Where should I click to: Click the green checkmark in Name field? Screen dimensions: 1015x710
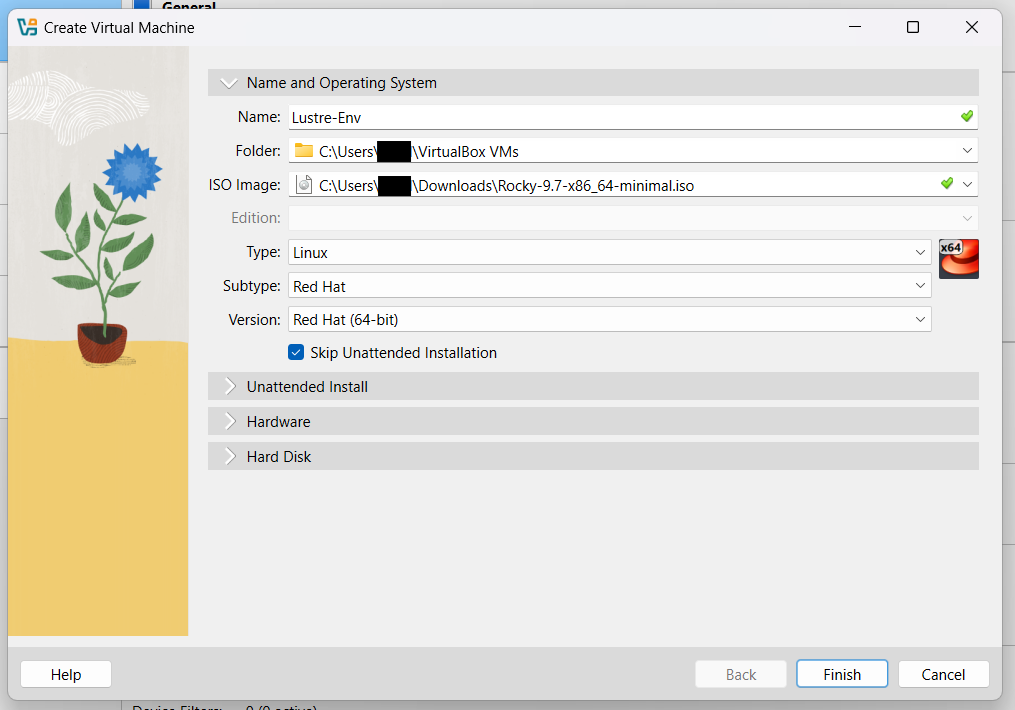[x=966, y=117]
